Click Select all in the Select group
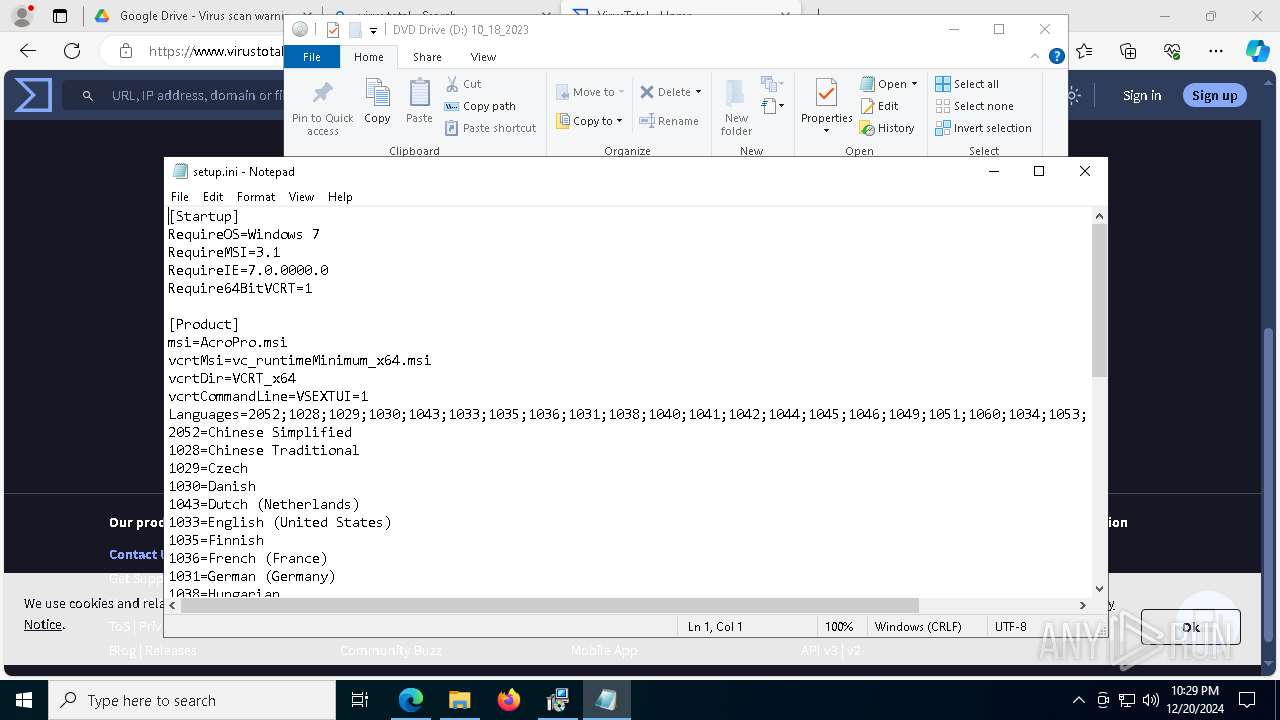Image resolution: width=1280 pixels, height=720 pixels. pyautogui.click(x=966, y=84)
